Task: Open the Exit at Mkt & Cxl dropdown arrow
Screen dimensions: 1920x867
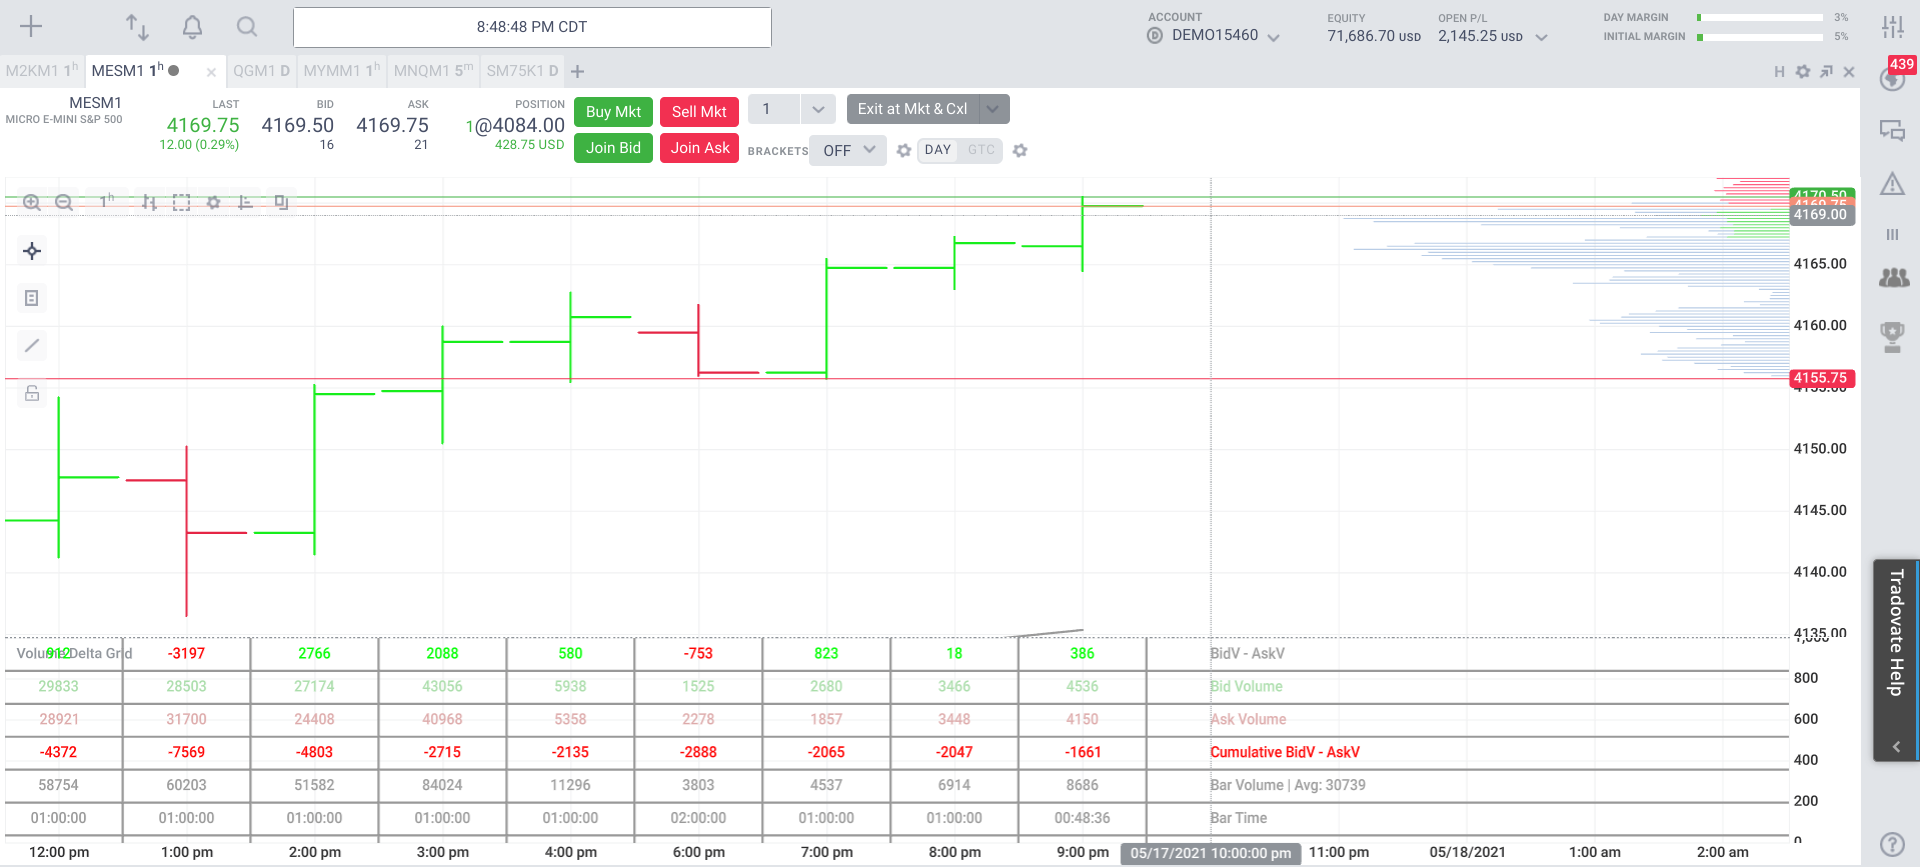Action: click(993, 109)
